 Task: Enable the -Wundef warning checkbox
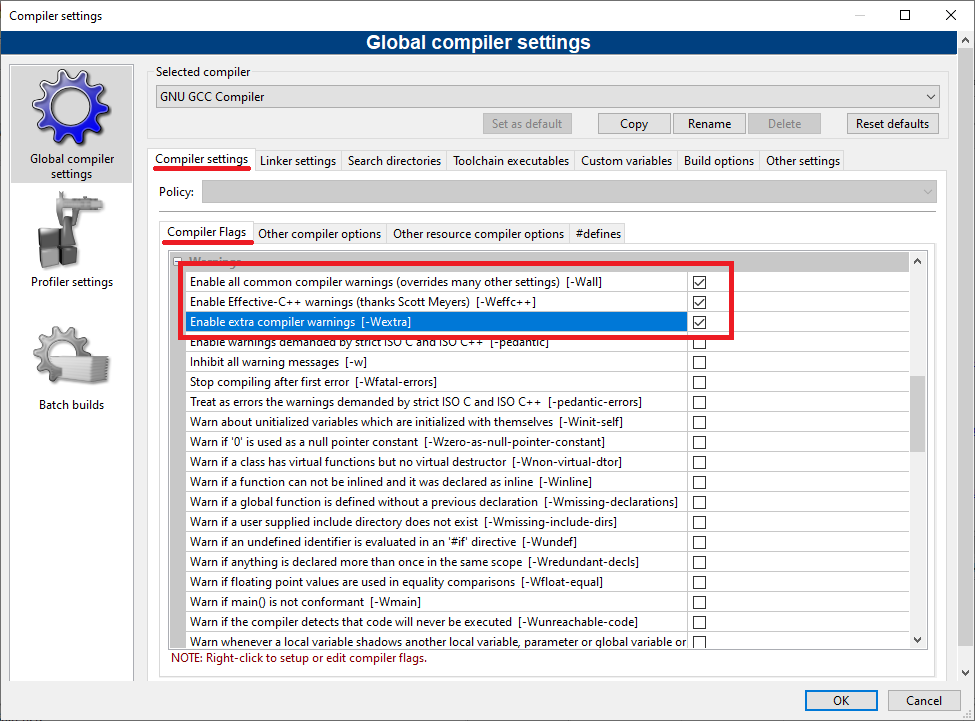click(699, 542)
